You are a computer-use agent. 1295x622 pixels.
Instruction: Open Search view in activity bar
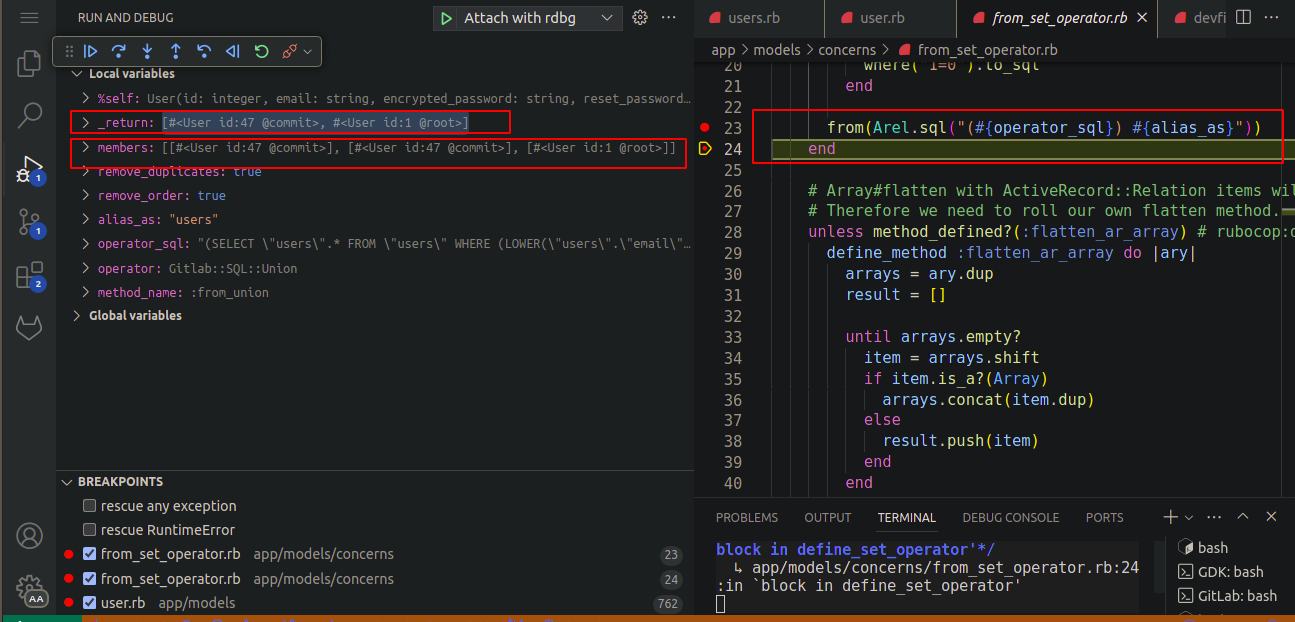tap(29, 116)
